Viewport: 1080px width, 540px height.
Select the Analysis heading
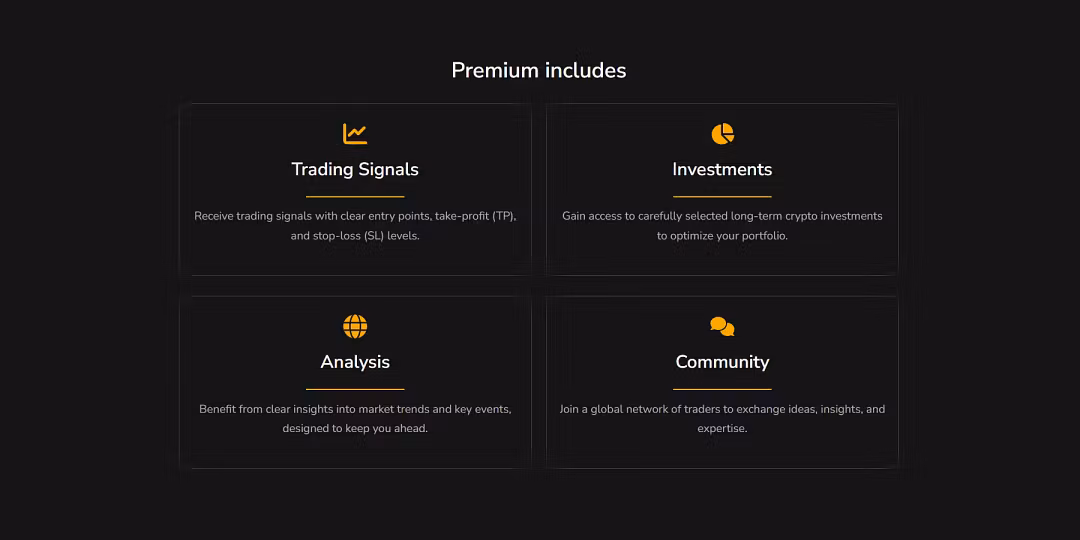point(355,362)
